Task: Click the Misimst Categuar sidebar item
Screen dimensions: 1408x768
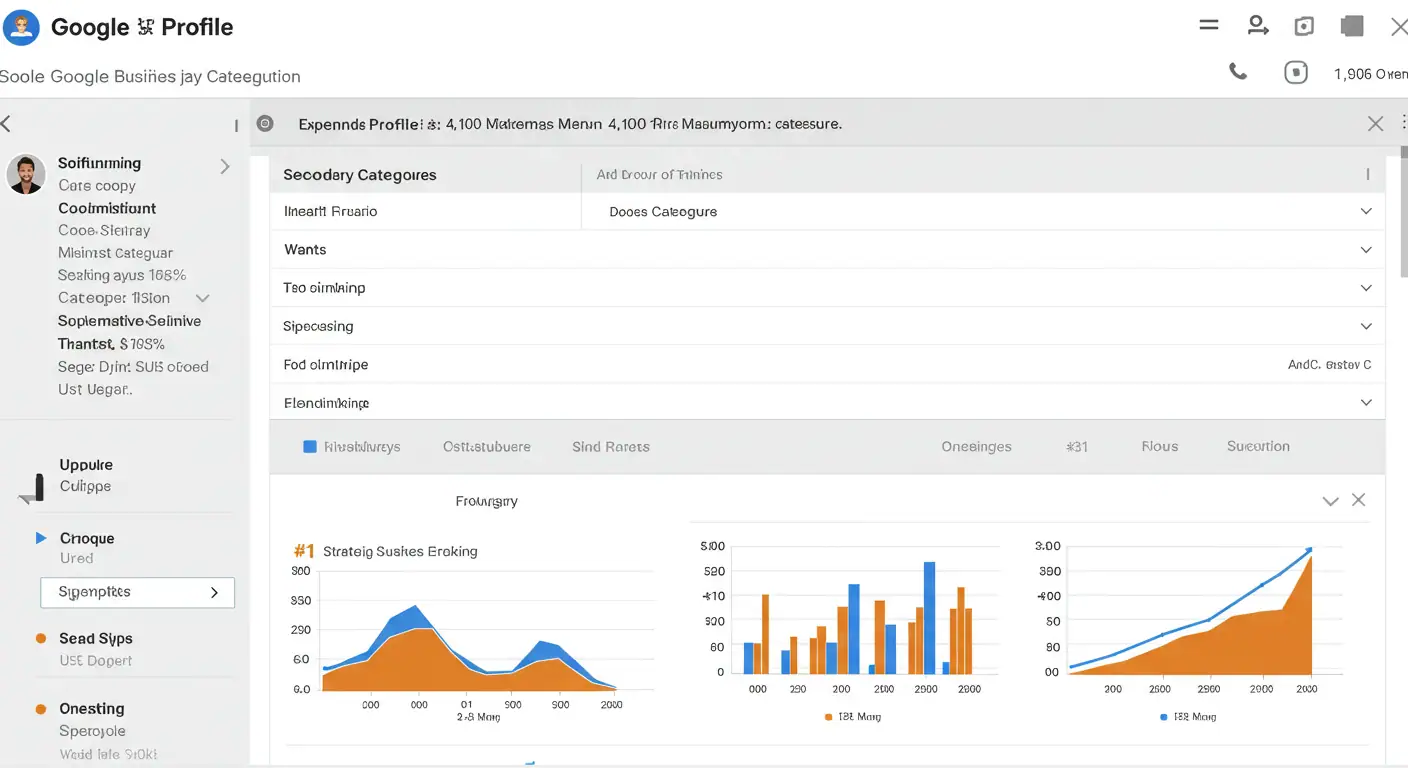Action: pyautogui.click(x=115, y=253)
